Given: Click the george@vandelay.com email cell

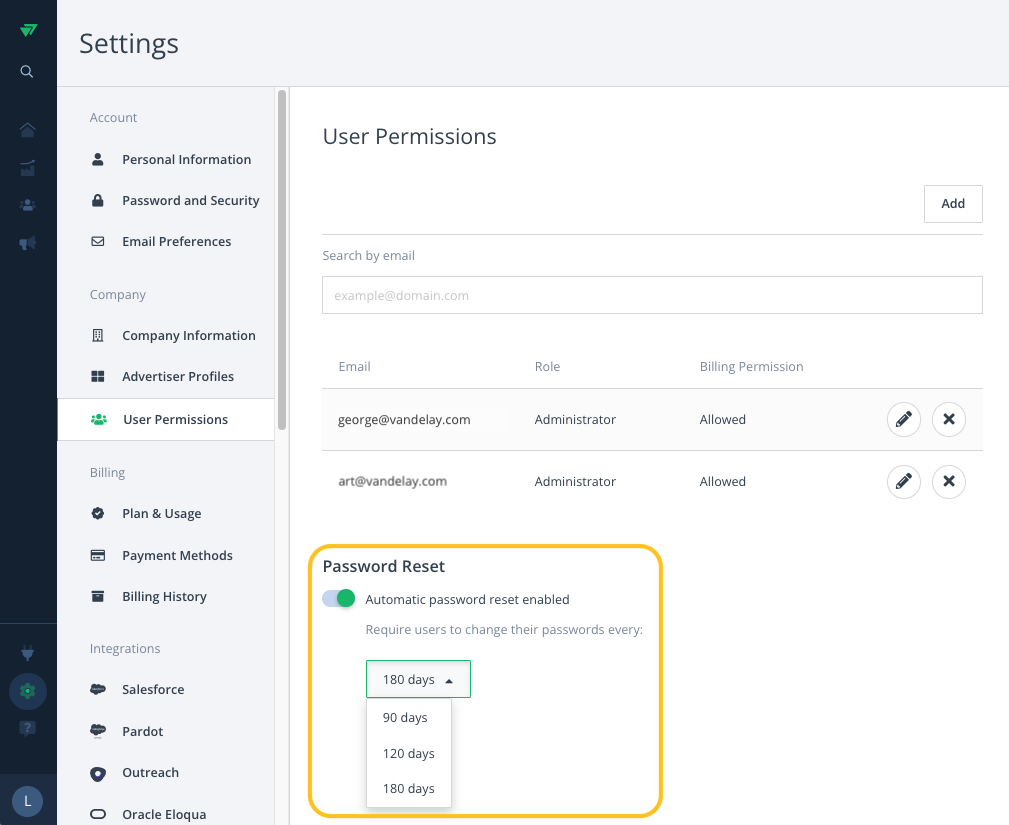Looking at the screenshot, I should click(x=404, y=420).
